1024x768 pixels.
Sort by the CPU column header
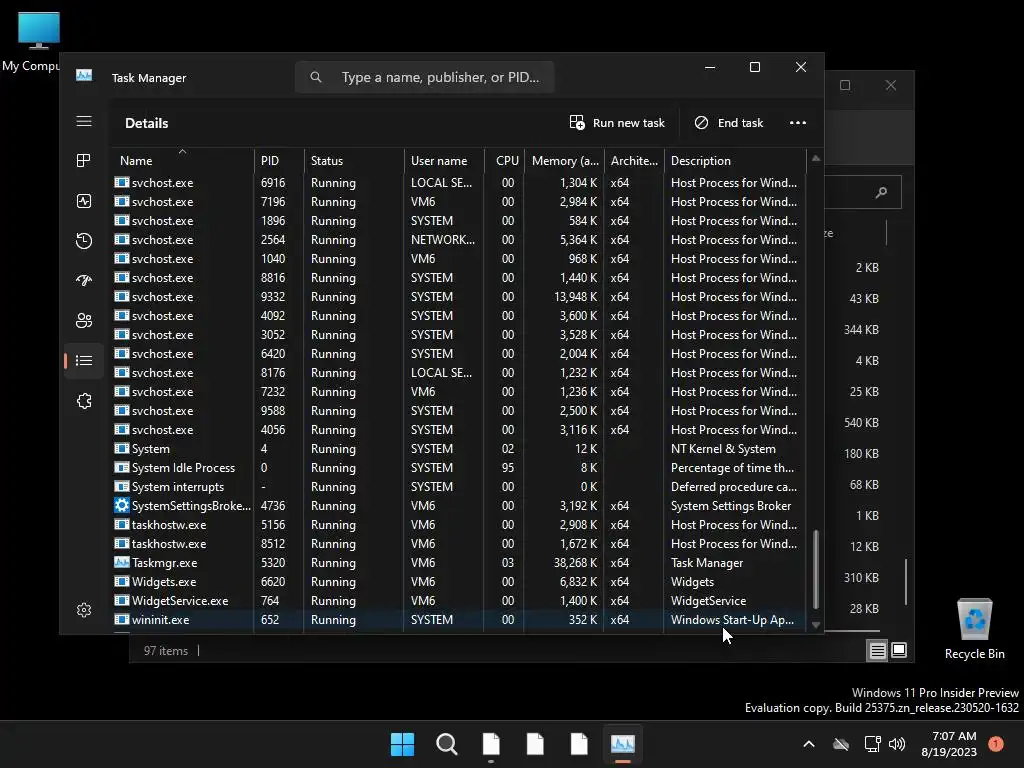point(504,160)
